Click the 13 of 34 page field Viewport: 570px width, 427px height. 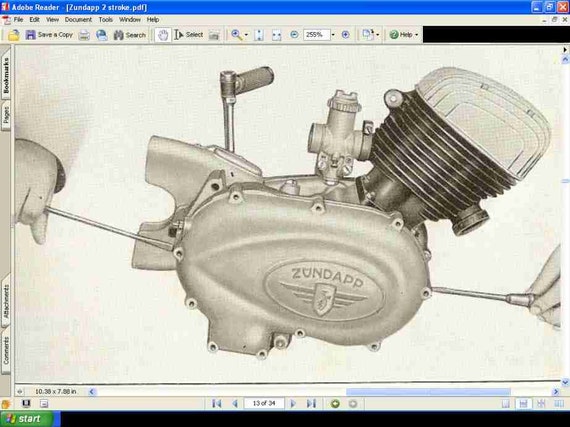264,403
